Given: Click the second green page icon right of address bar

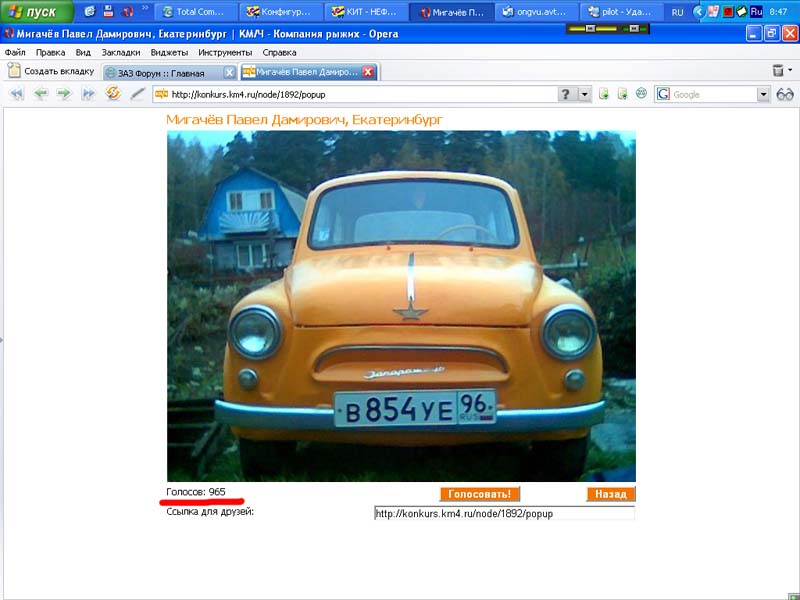Looking at the screenshot, I should click(622, 94).
